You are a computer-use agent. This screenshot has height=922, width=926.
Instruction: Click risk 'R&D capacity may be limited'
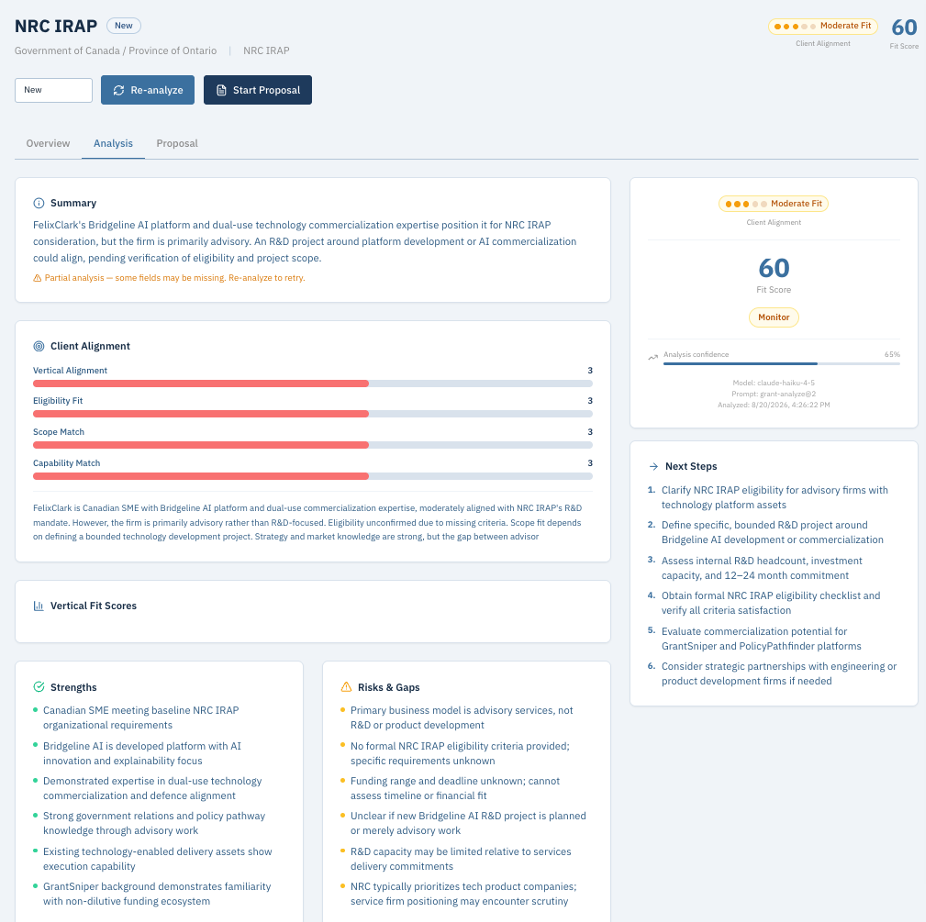pyautogui.click(x=461, y=859)
